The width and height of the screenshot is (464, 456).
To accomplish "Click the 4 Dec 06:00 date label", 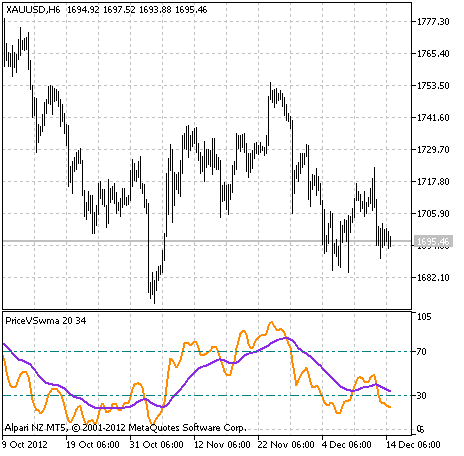I will [x=346, y=445].
